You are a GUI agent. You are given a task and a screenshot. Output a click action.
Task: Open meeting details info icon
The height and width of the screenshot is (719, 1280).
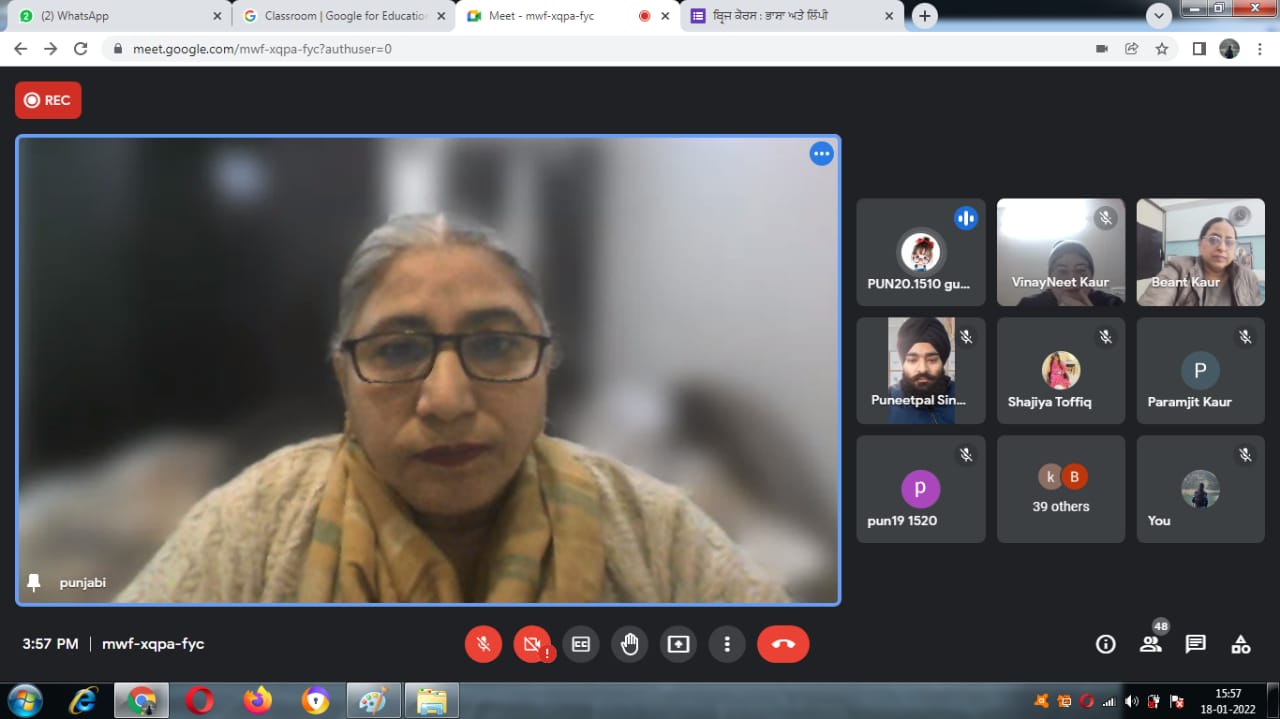point(1105,644)
